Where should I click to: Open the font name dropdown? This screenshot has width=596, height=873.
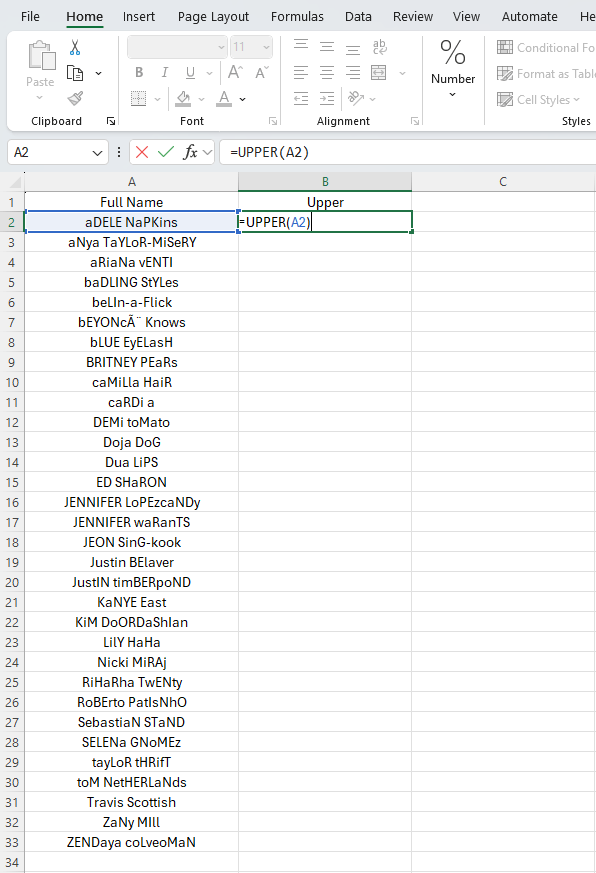click(221, 47)
